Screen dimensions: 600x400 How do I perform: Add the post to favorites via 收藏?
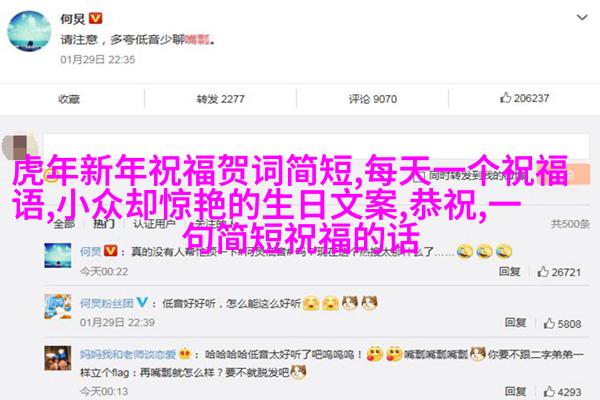(69, 99)
